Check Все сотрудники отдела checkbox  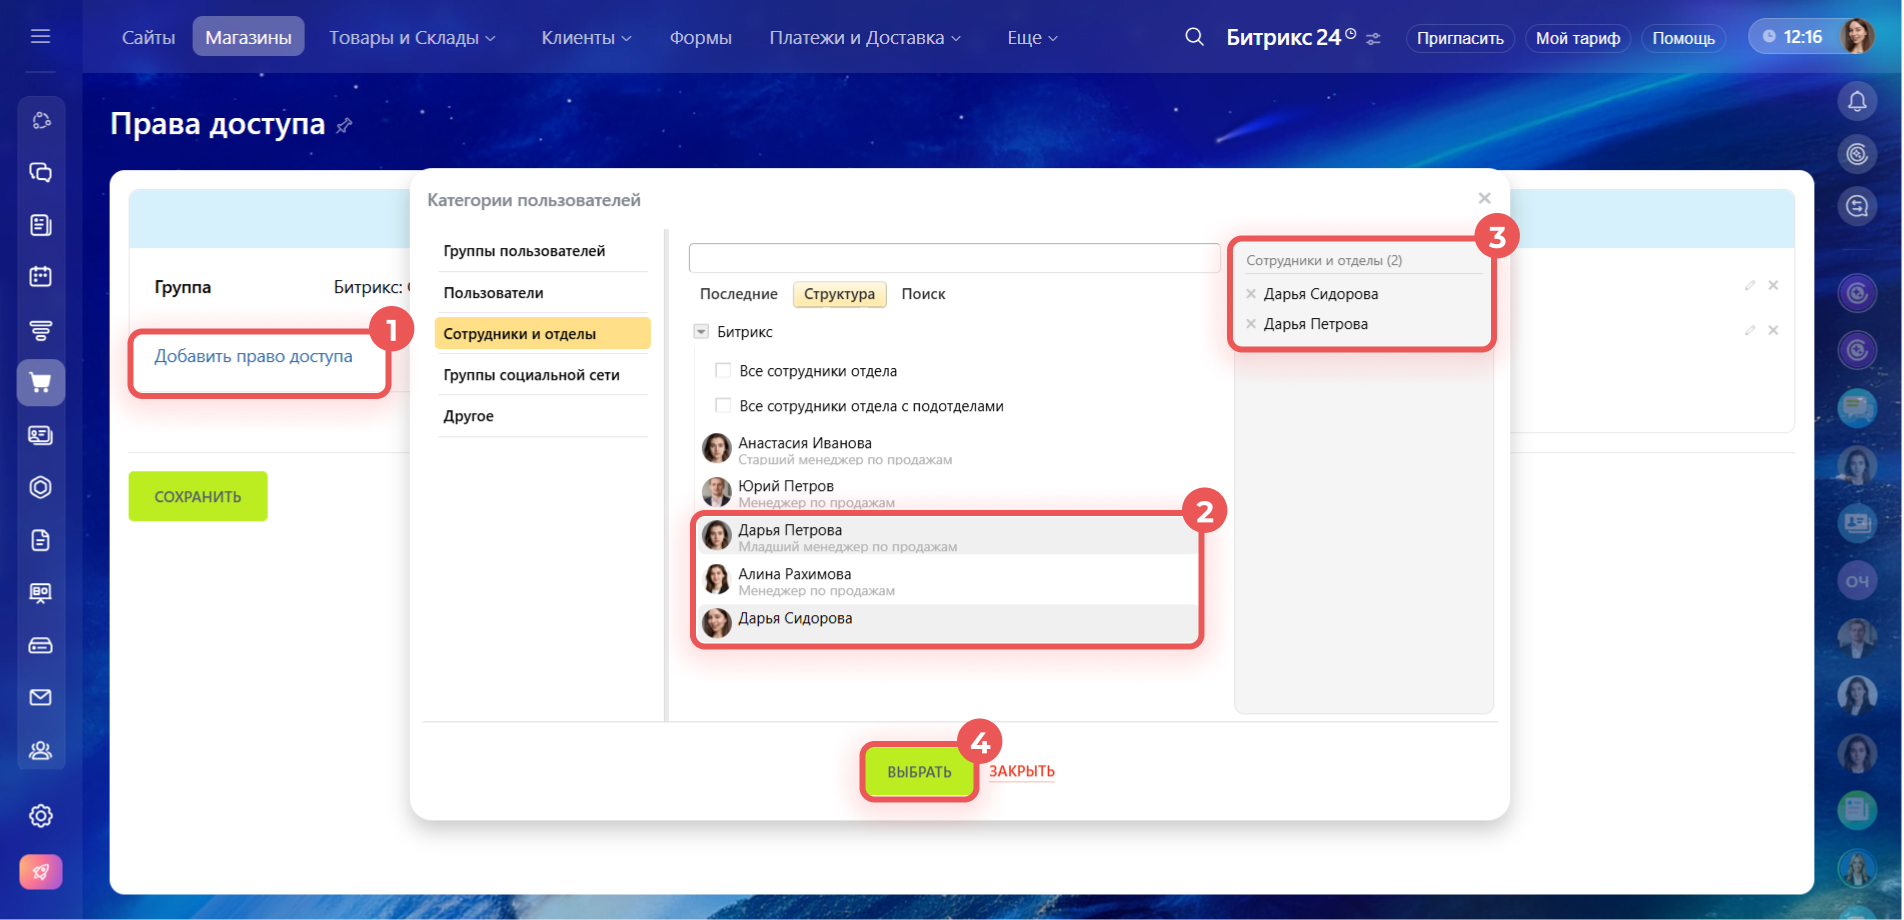click(723, 371)
